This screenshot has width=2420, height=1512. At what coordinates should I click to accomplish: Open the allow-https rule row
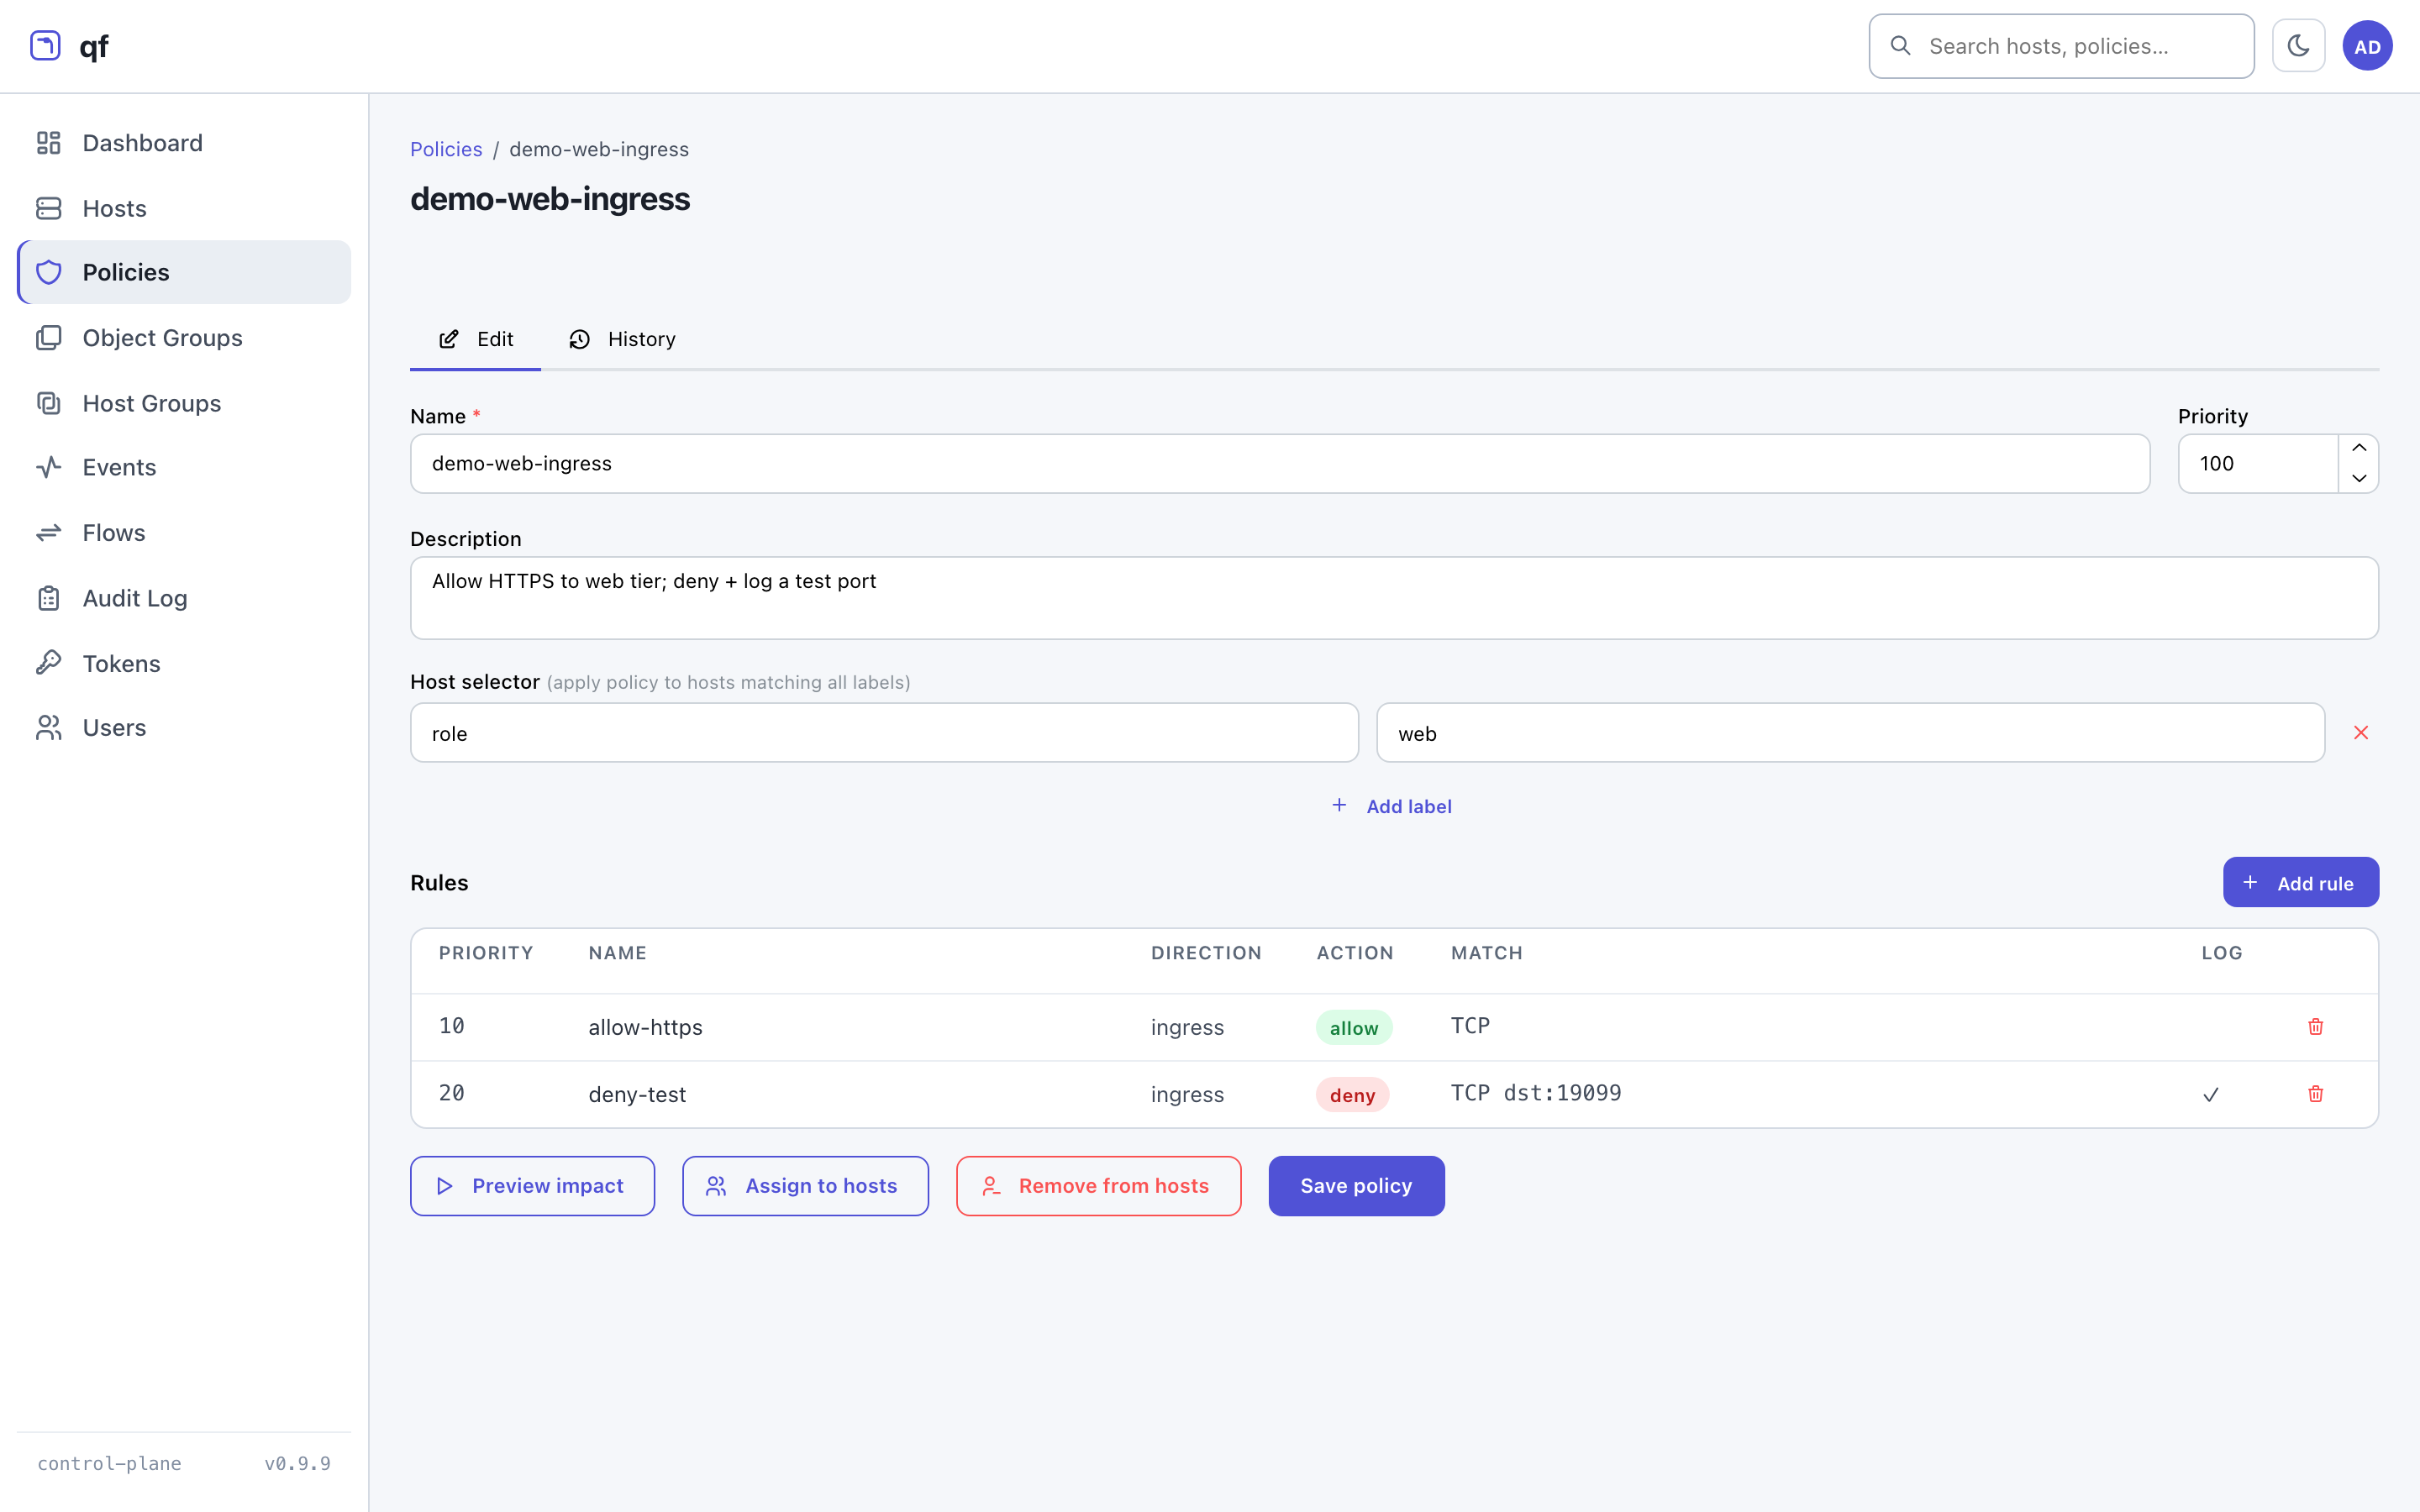1394,1027
